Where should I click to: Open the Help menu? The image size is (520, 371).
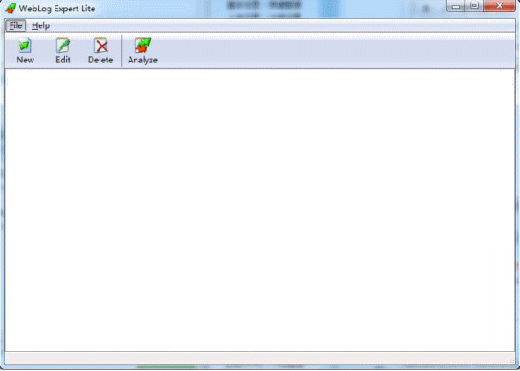click(41, 26)
